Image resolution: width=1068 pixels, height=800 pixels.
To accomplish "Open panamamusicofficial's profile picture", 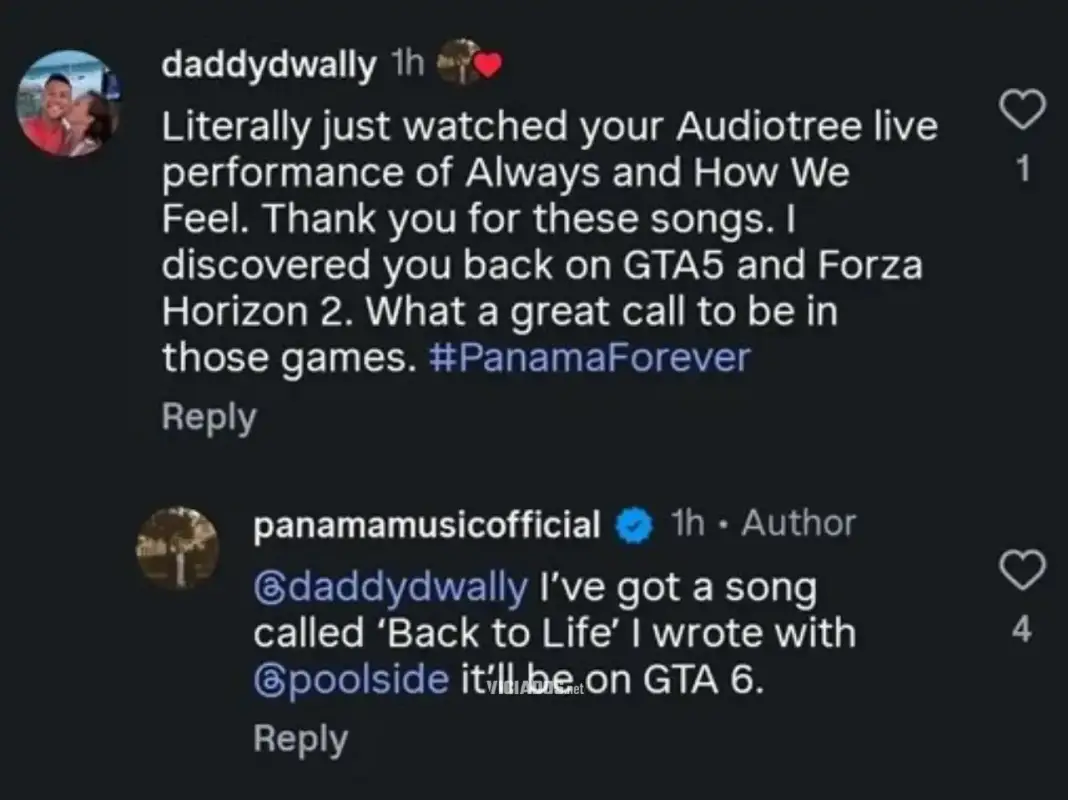I will 177,549.
